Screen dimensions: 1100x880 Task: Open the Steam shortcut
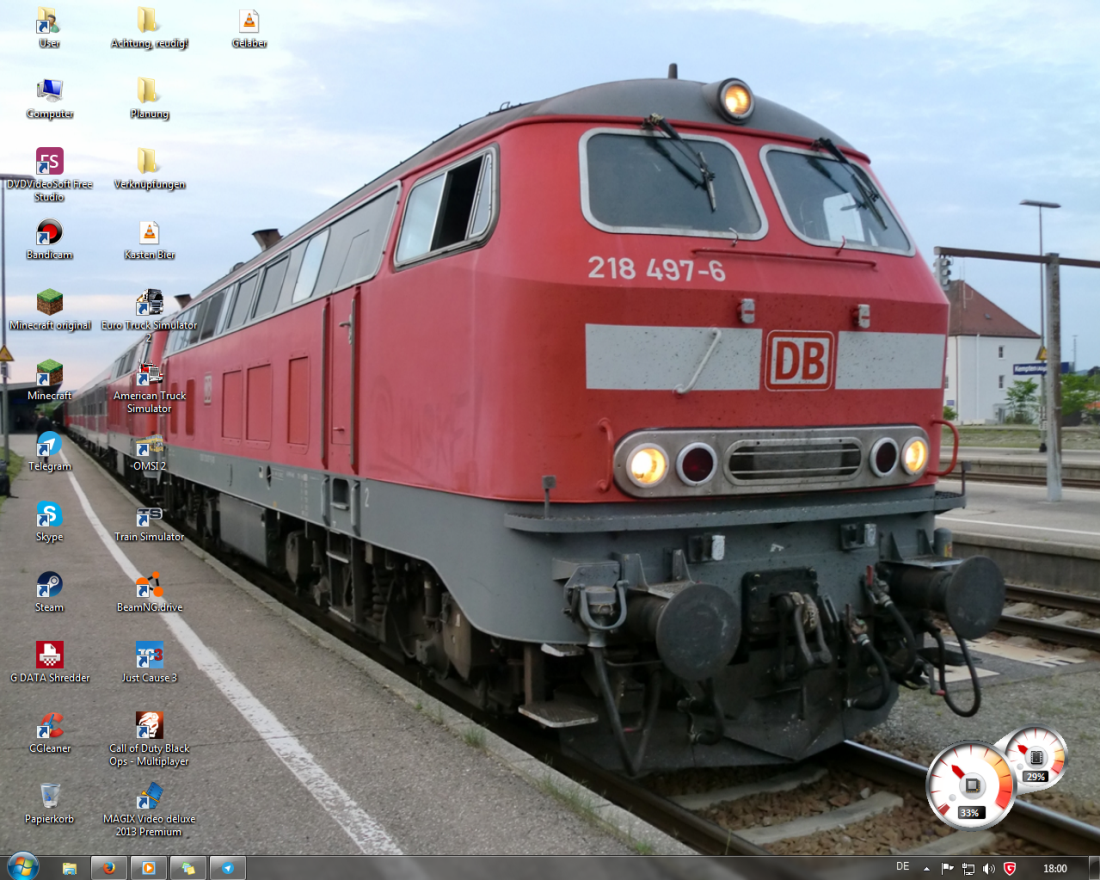49,592
